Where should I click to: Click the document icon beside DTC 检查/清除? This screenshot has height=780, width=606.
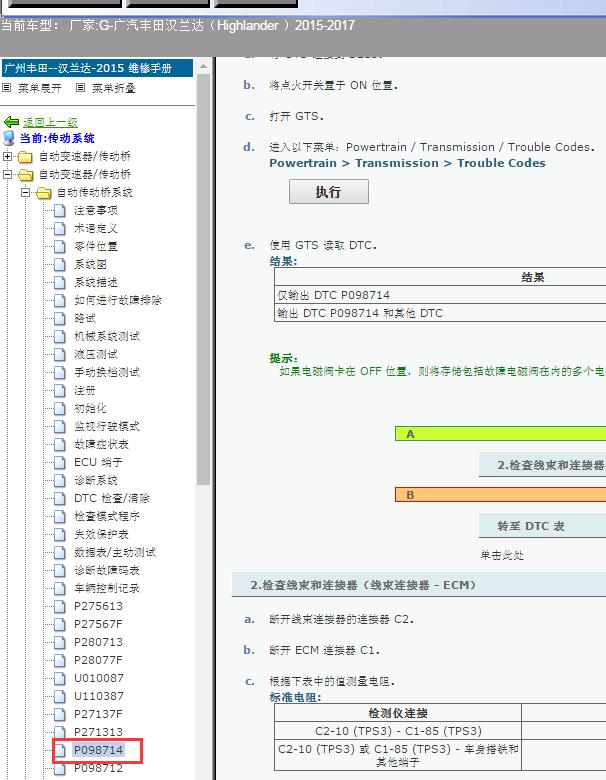60,498
